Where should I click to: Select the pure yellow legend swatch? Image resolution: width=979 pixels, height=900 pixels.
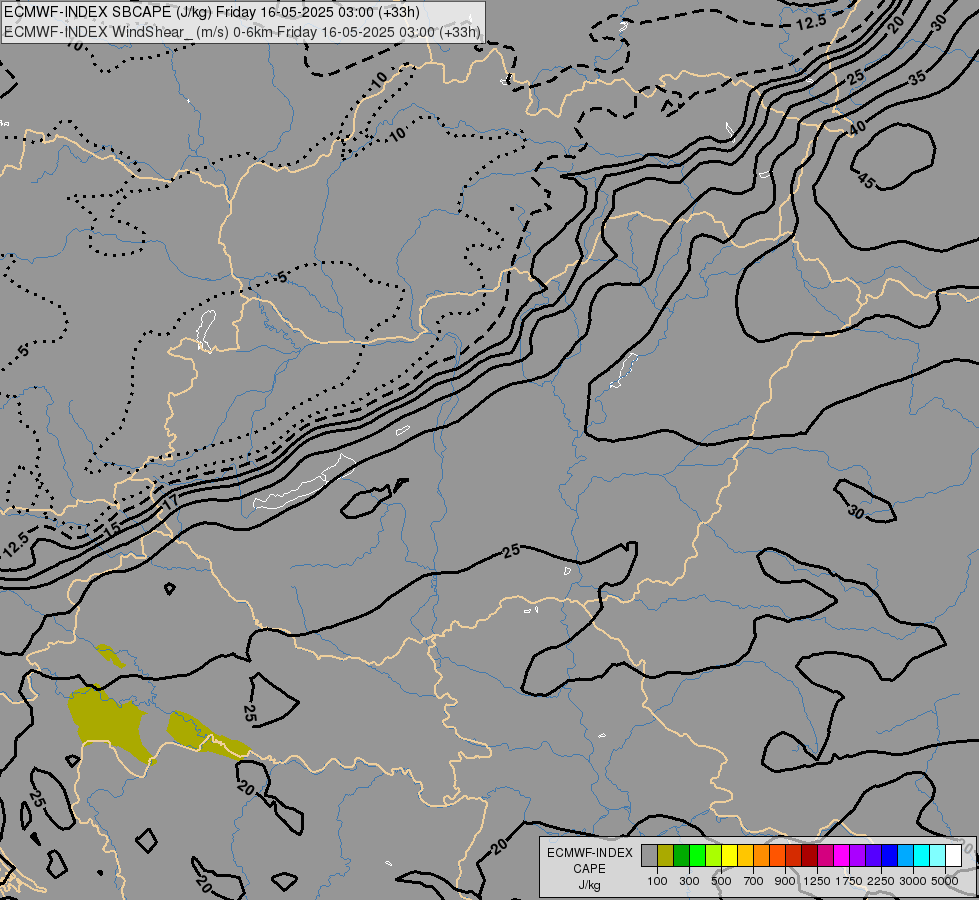point(729,855)
